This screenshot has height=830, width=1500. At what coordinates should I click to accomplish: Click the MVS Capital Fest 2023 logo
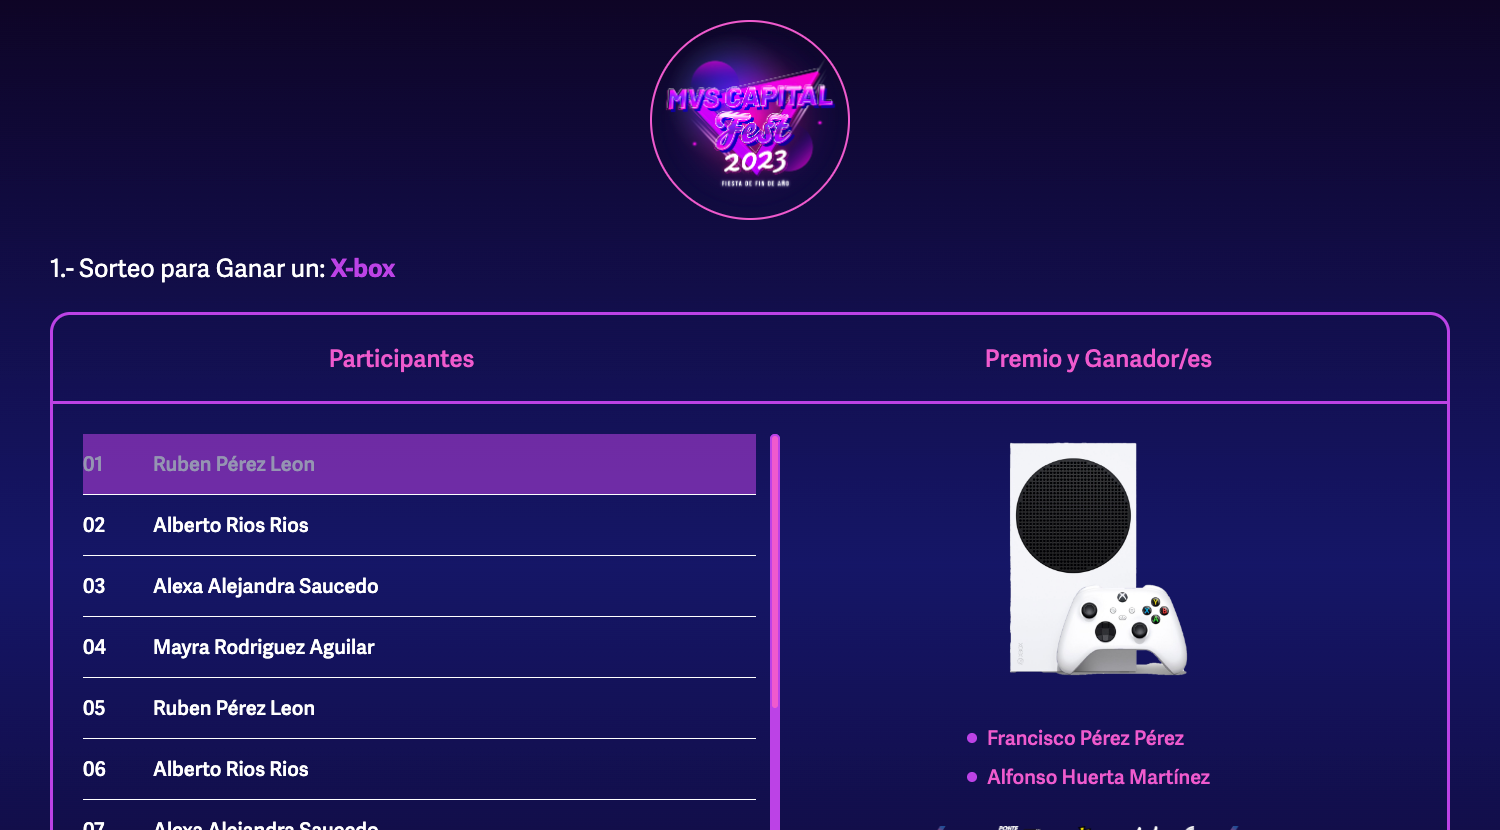(750, 120)
